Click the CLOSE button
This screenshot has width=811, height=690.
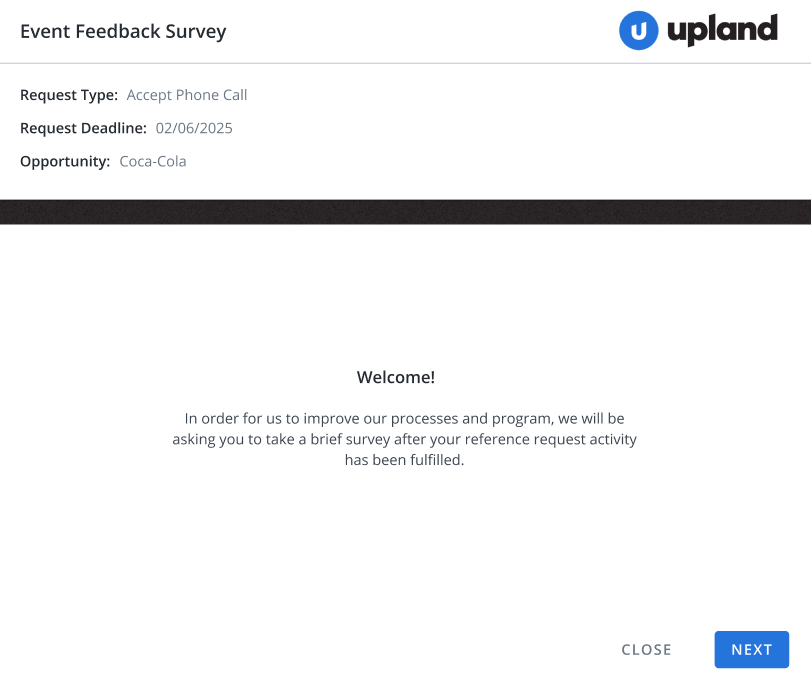[x=646, y=650]
